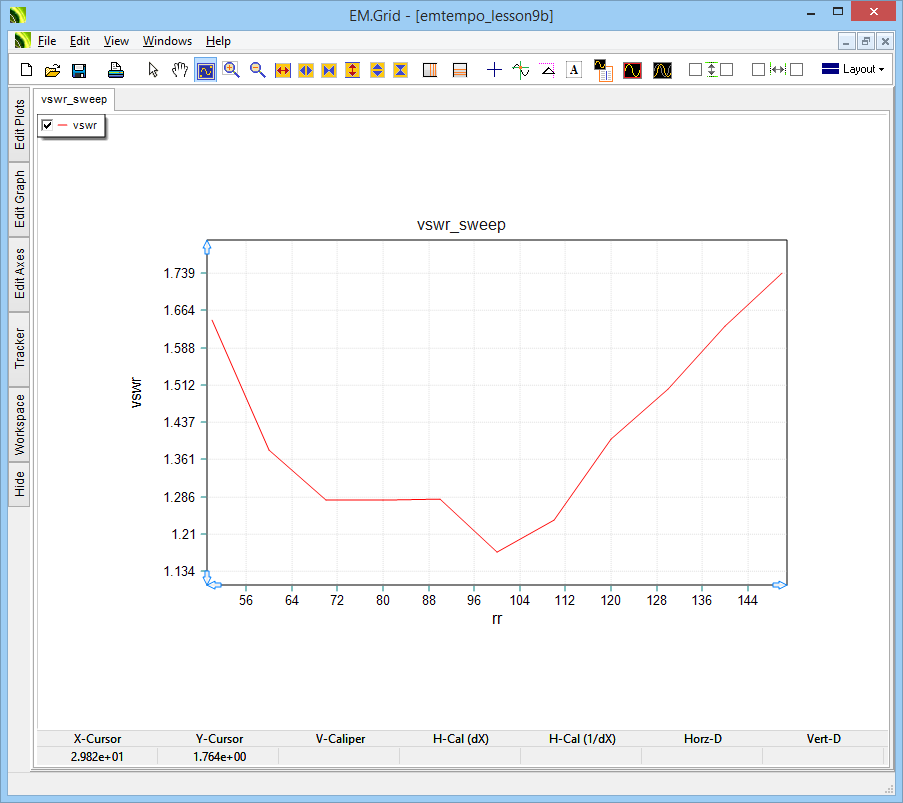Click the zoom in magnifier icon
The width and height of the screenshot is (903, 803).
(232, 70)
